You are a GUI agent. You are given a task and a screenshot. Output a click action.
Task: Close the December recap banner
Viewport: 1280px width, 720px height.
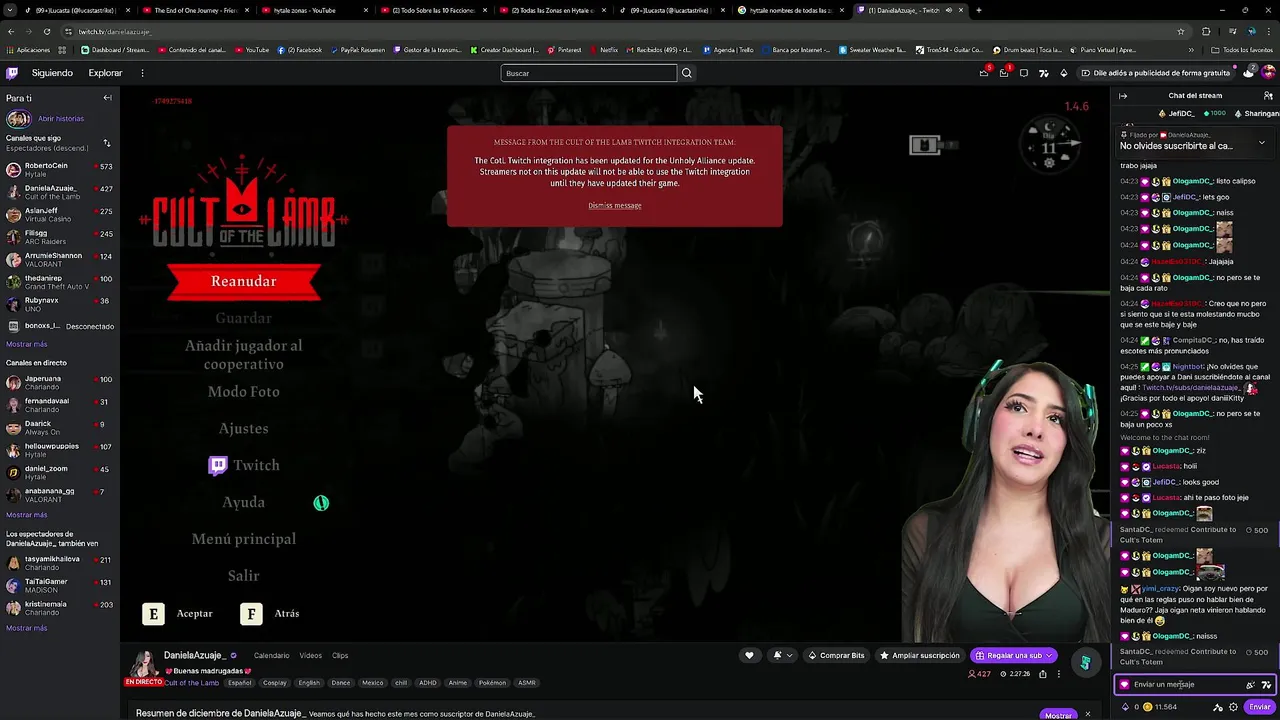(1088, 714)
